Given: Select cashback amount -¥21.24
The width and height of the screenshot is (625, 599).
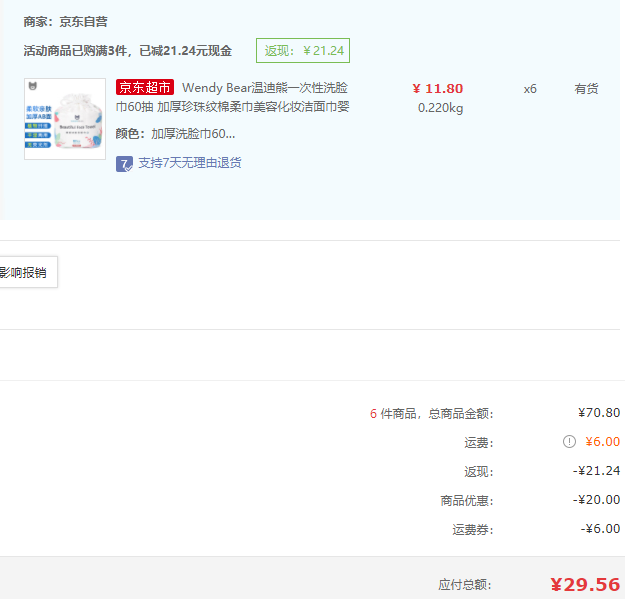Looking at the screenshot, I should click(596, 471).
